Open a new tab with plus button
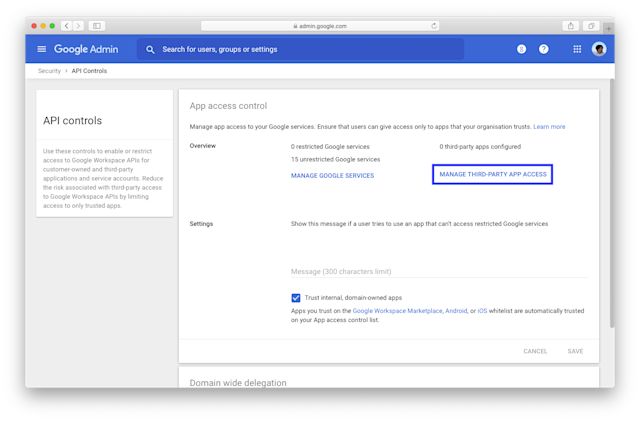This screenshot has width=640, height=421. pyautogui.click(x=608, y=29)
